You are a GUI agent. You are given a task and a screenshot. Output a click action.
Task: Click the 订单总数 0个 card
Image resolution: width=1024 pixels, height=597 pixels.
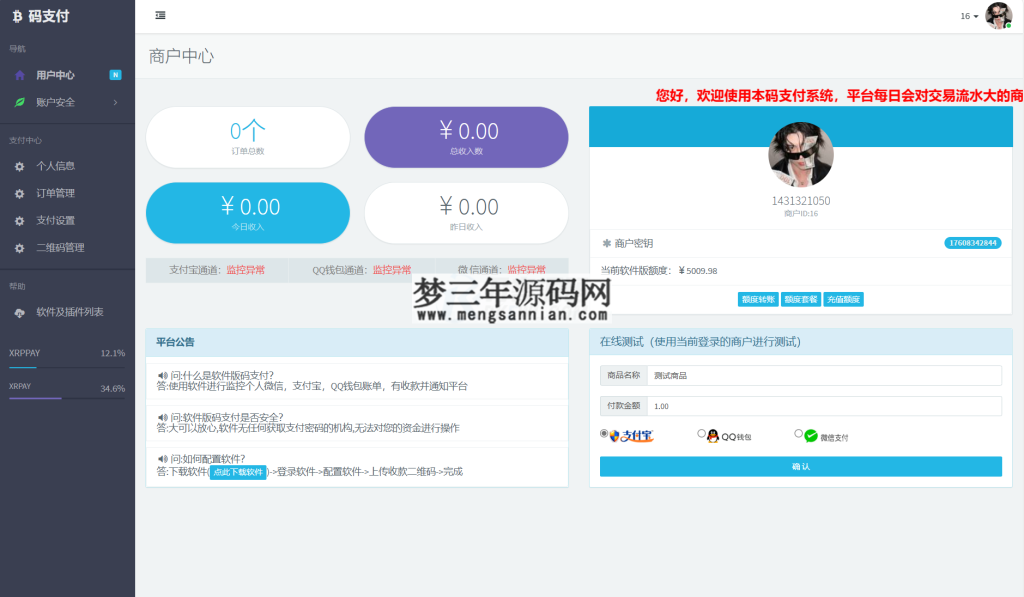point(248,138)
